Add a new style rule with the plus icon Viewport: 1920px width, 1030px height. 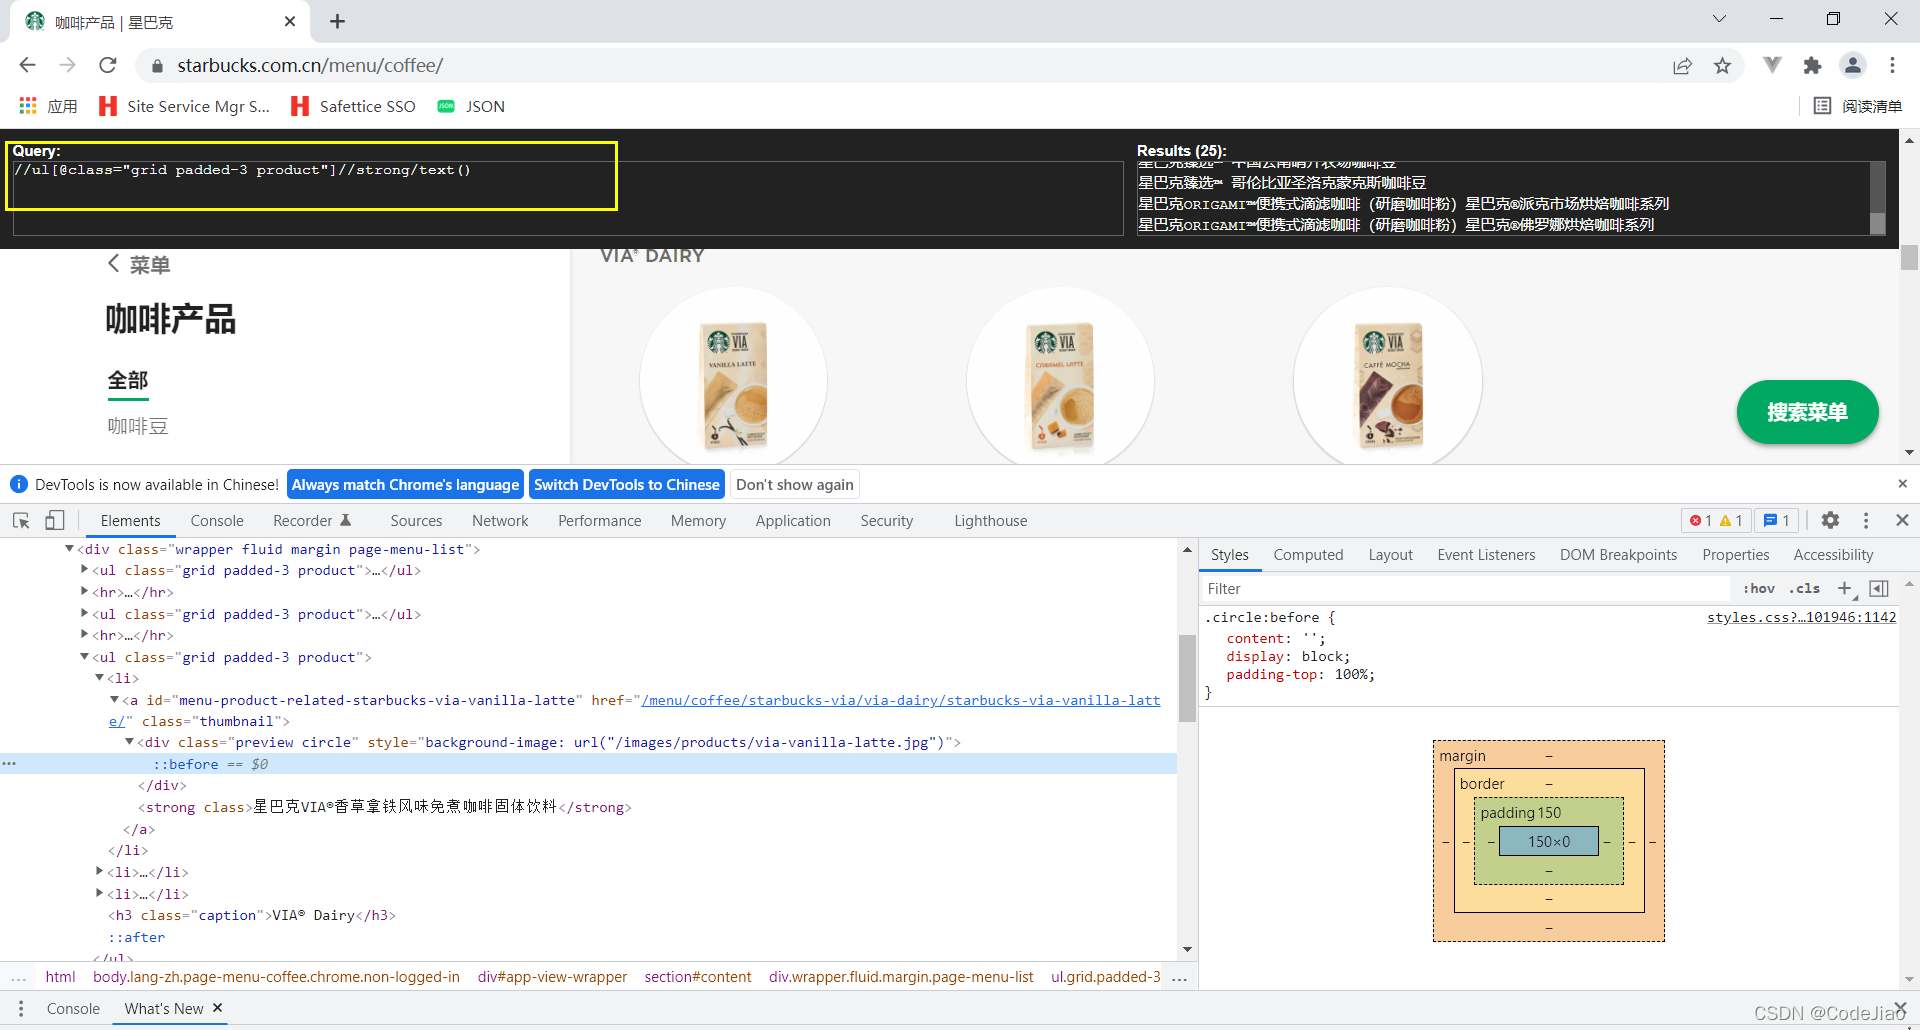click(1845, 588)
